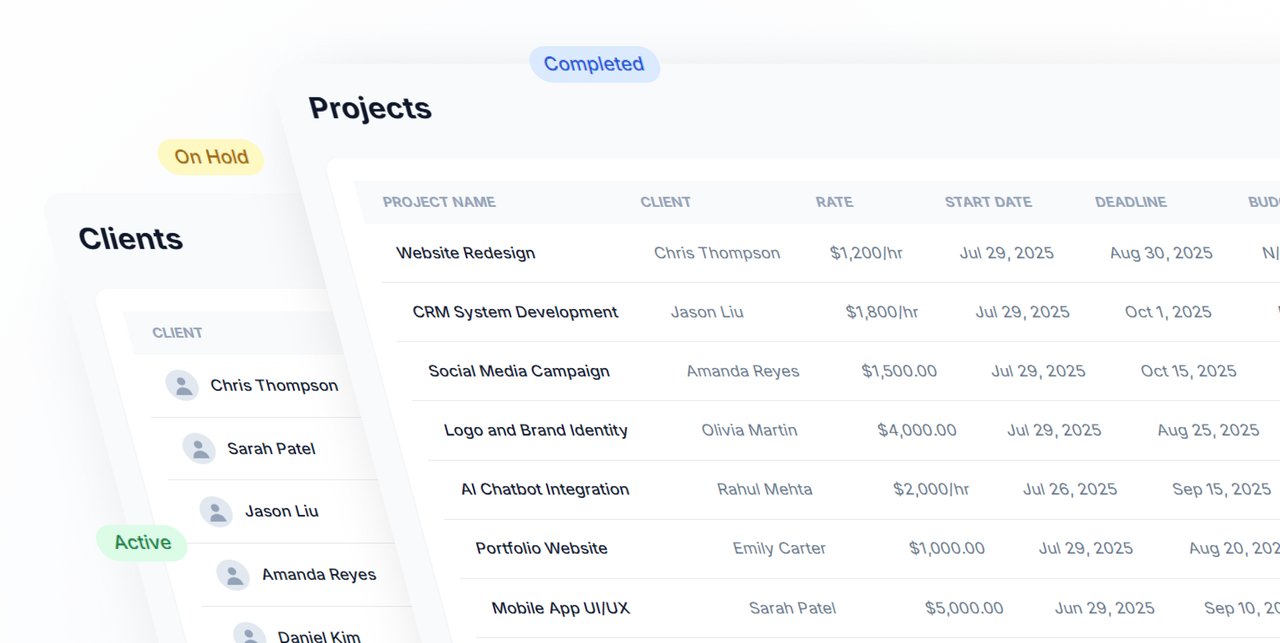Click the Clients heading

click(131, 239)
